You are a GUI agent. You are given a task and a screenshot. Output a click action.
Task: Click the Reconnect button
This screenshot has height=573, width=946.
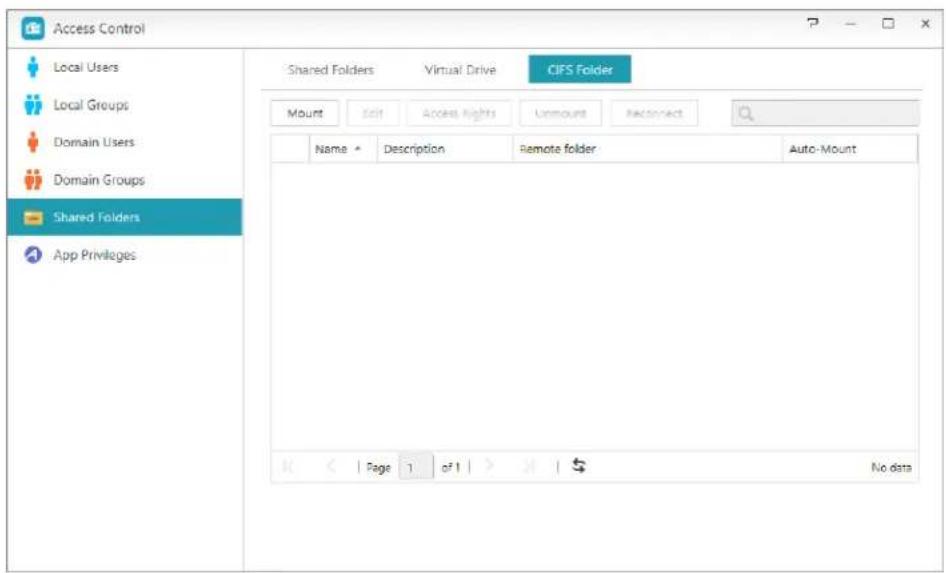click(x=654, y=113)
